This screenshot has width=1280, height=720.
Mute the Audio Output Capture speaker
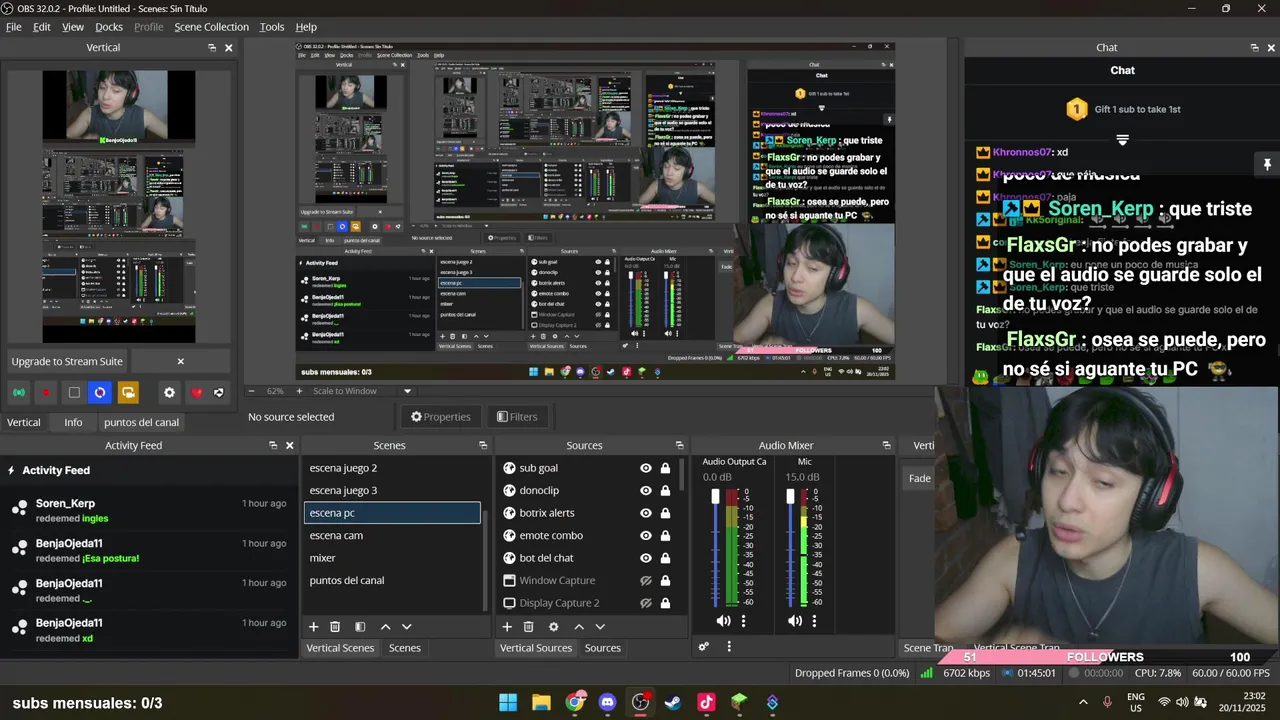click(x=723, y=621)
